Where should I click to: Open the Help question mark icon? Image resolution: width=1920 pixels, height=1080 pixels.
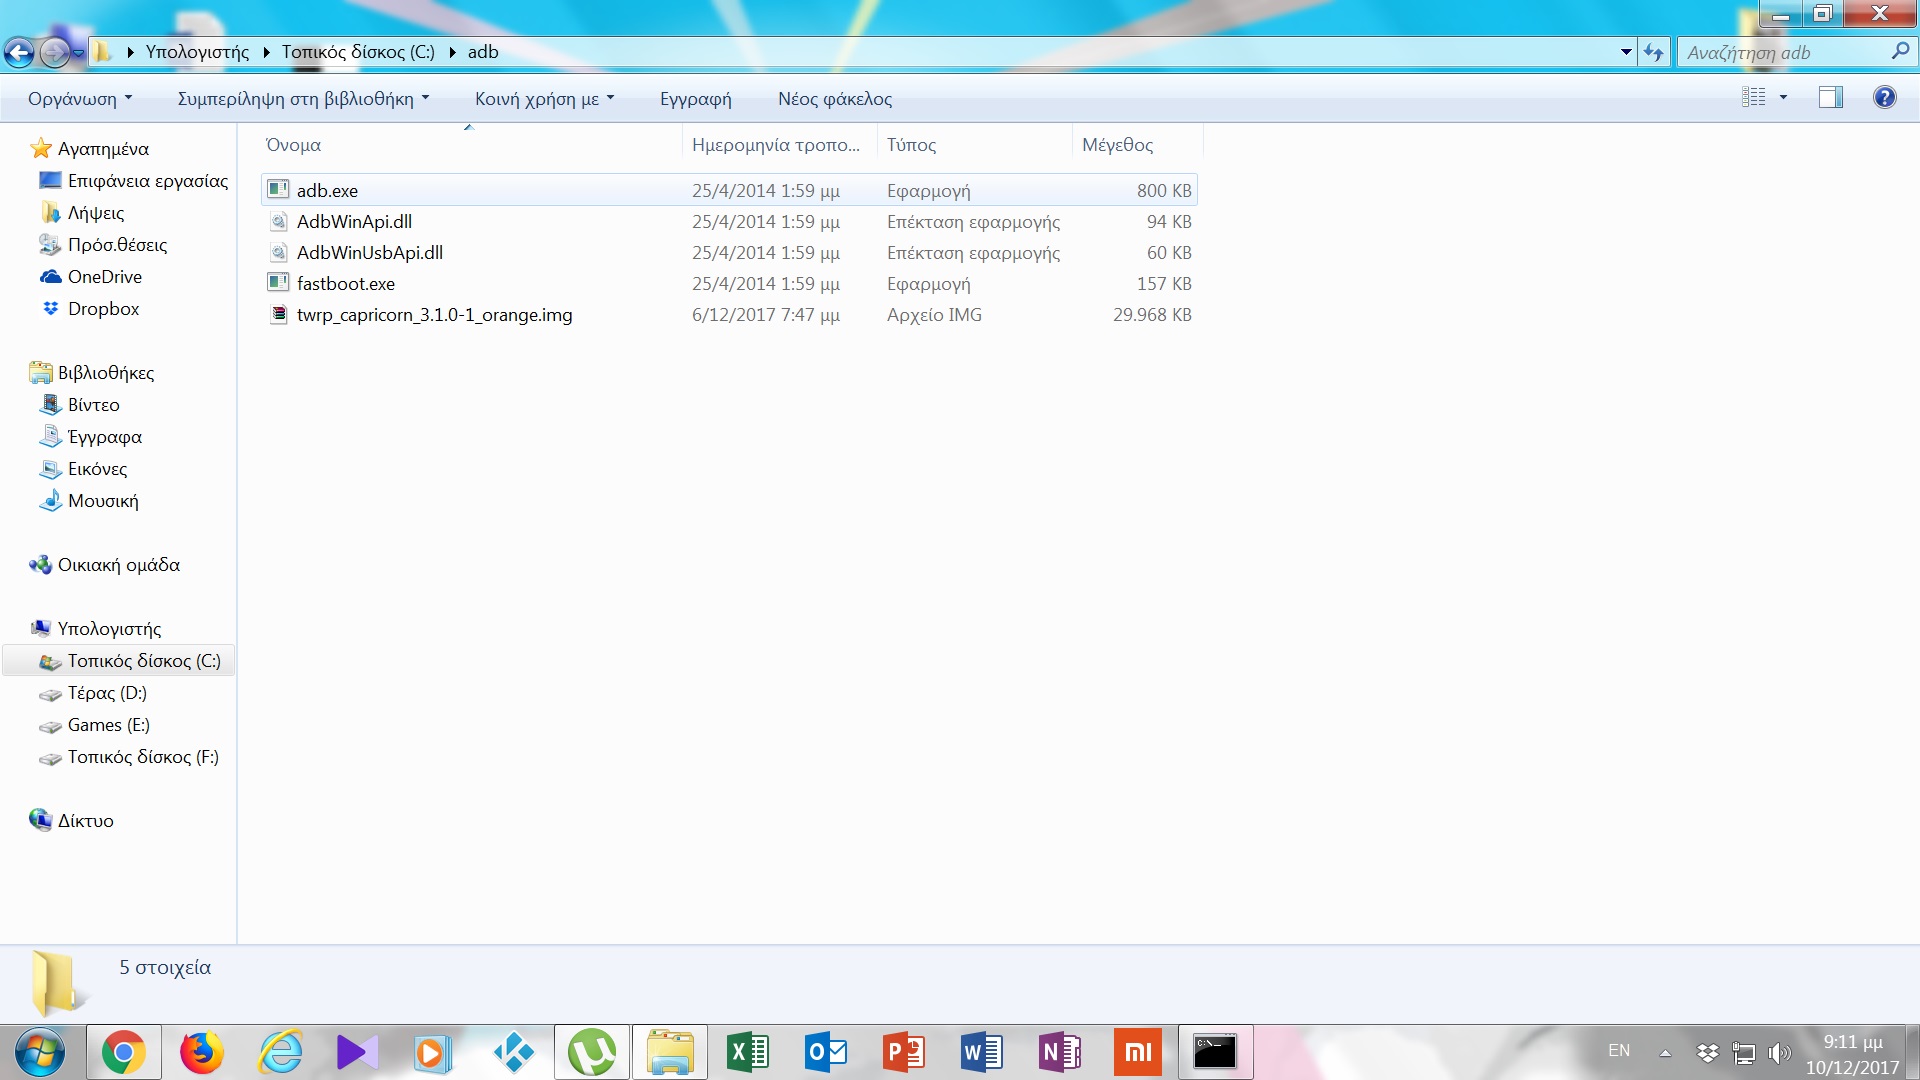(1884, 97)
